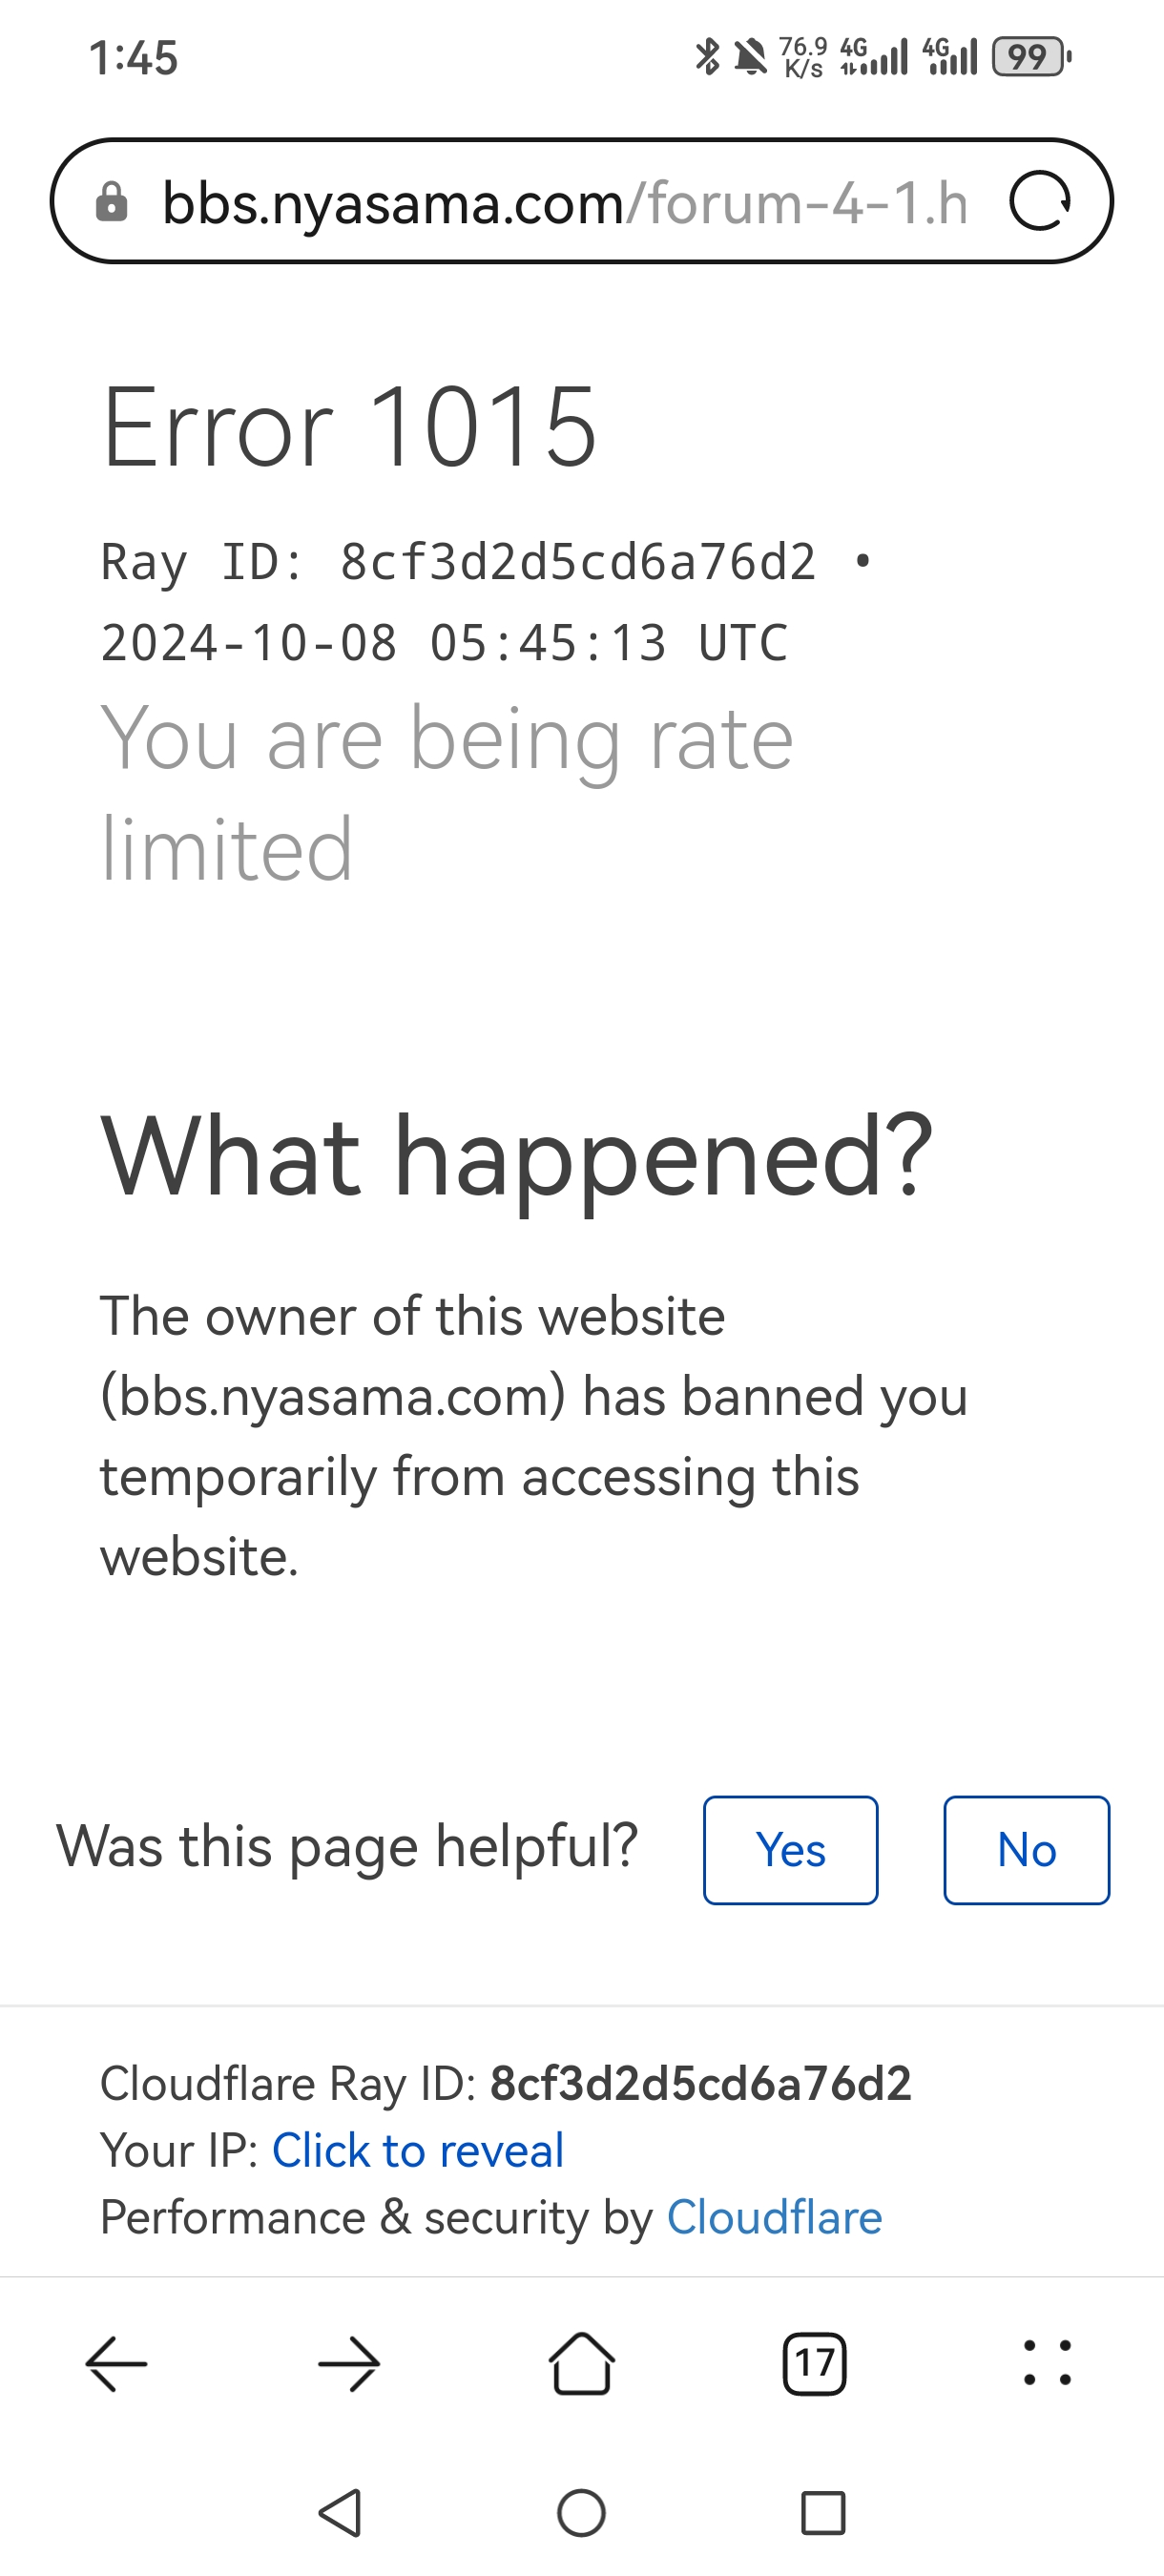Tap the bbs.nyasama.com URL address field
The width and height of the screenshot is (1164, 2576).
(x=565, y=203)
